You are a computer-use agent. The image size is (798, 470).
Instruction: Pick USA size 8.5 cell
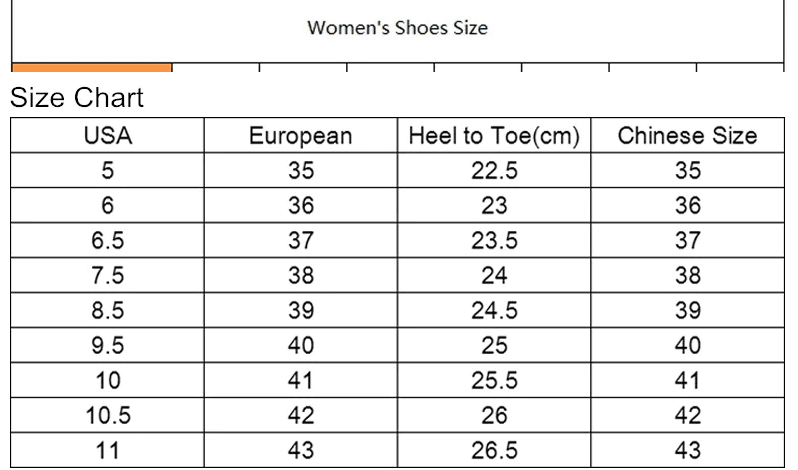pyautogui.click(x=107, y=311)
